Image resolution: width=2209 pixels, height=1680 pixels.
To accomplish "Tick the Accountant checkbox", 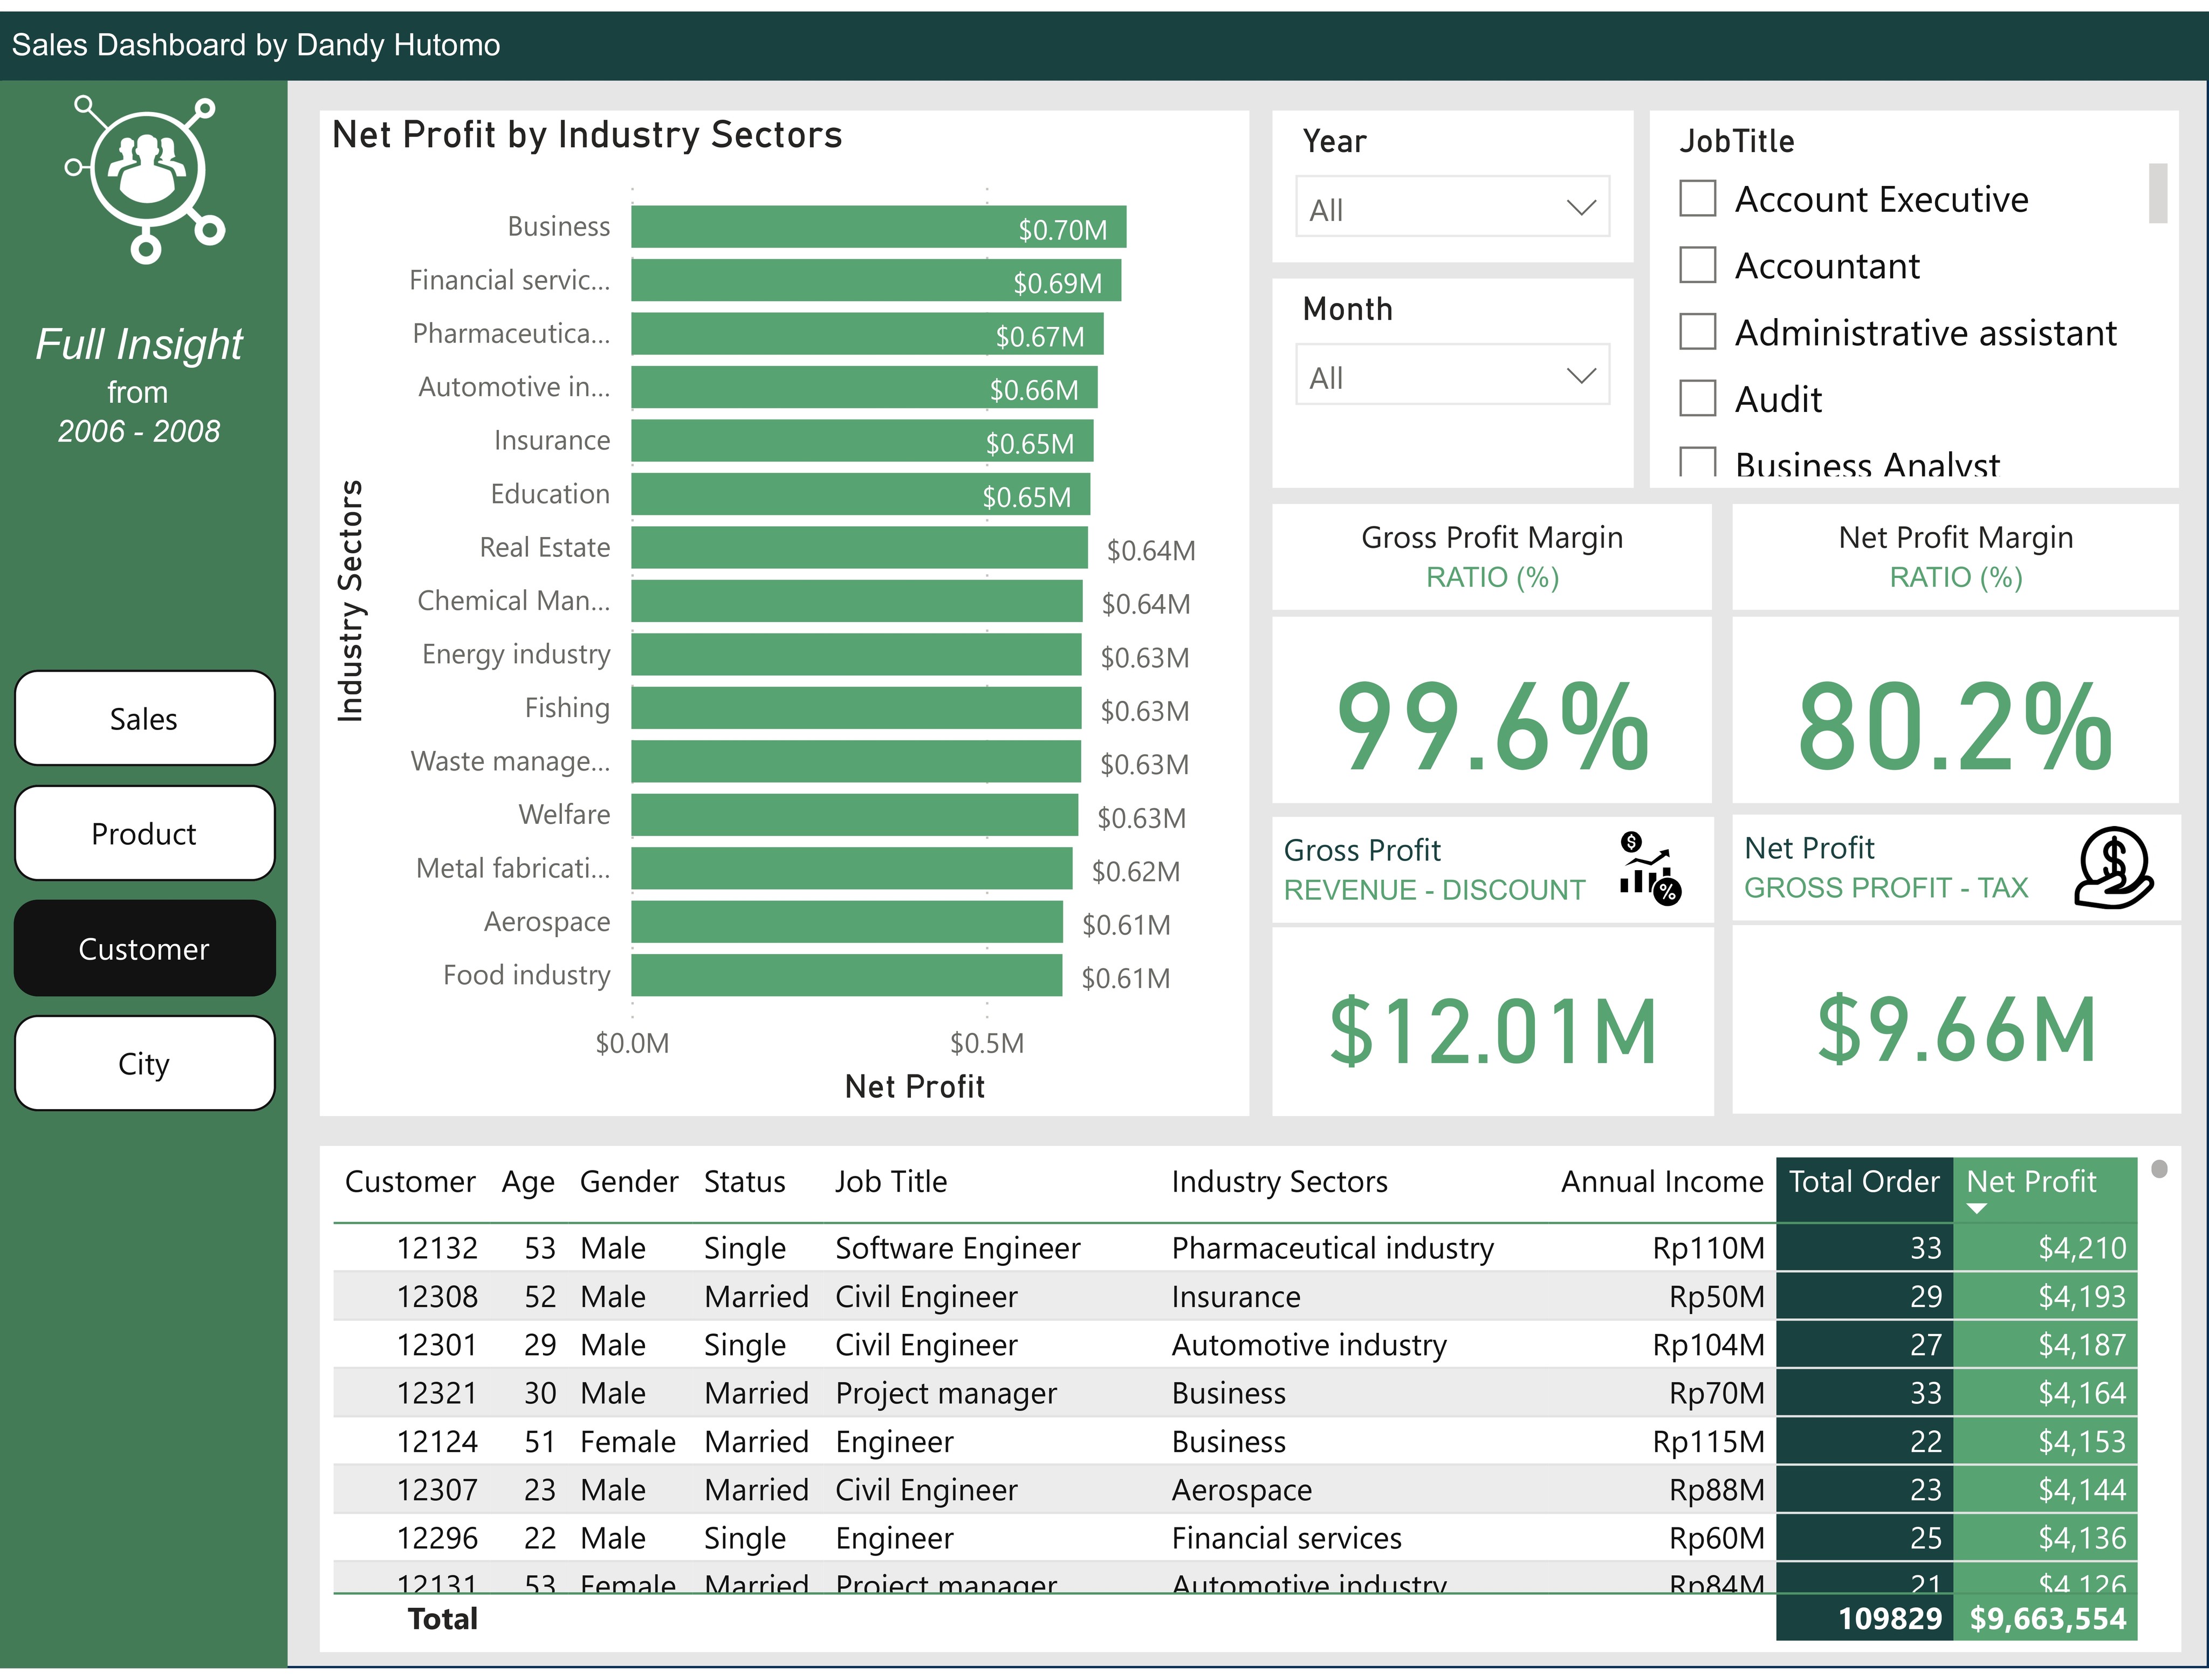I will (x=1697, y=265).
